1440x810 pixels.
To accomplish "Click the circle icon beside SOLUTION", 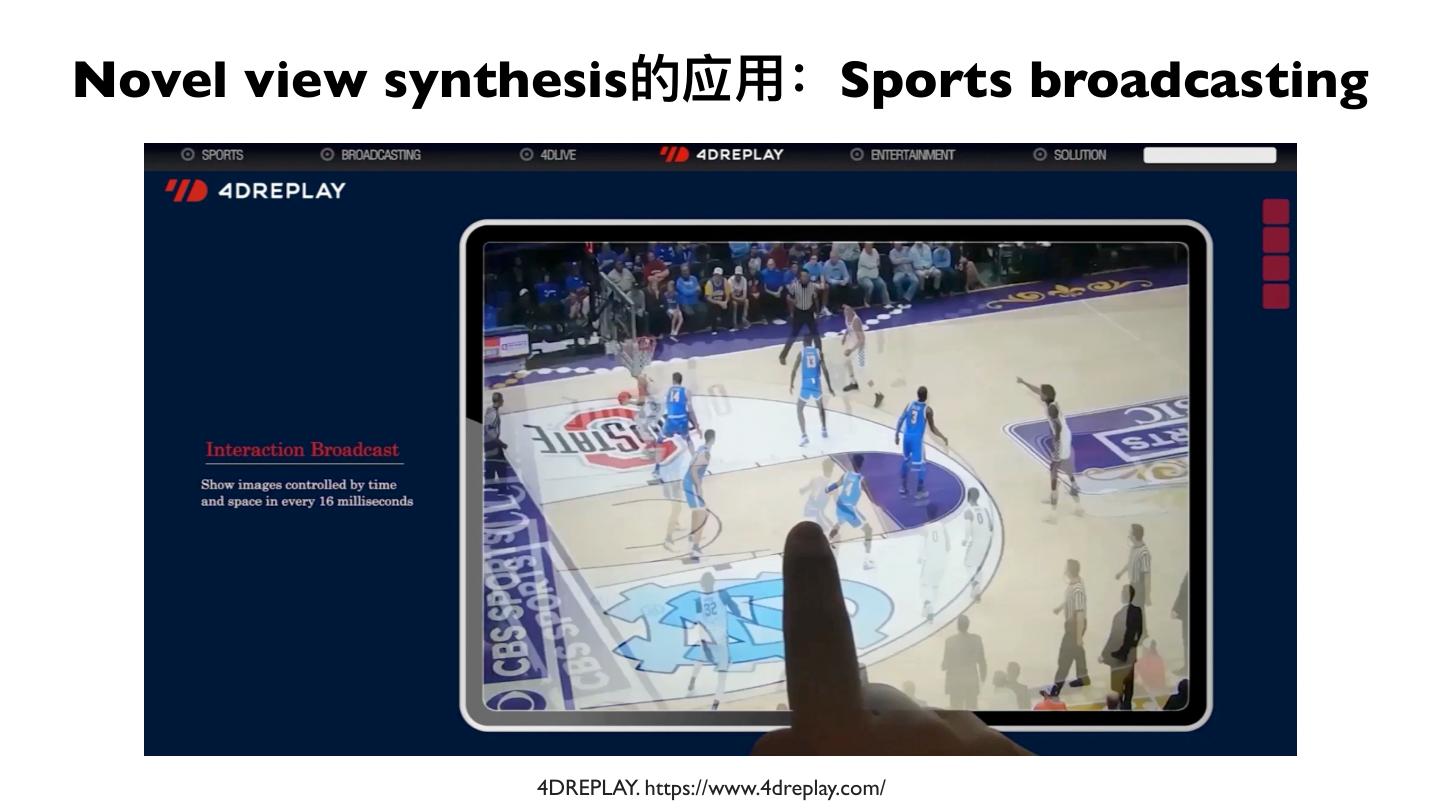I will coord(1040,155).
